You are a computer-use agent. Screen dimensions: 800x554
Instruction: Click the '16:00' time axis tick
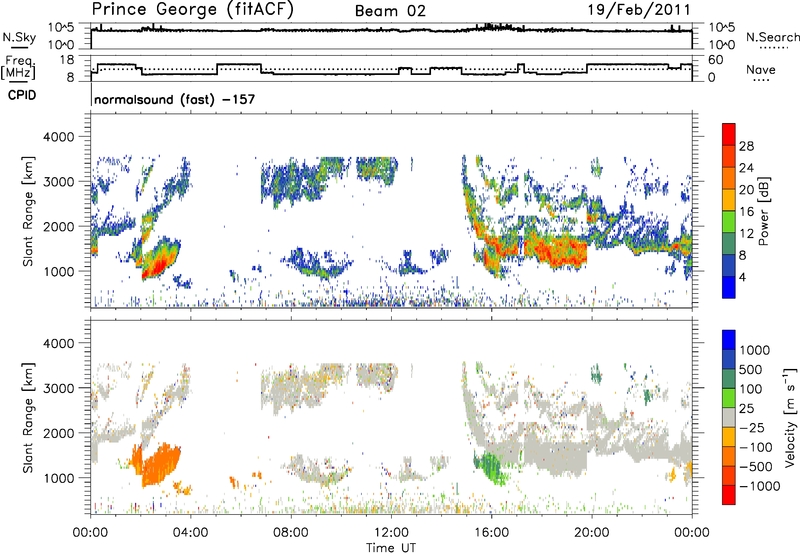click(491, 533)
